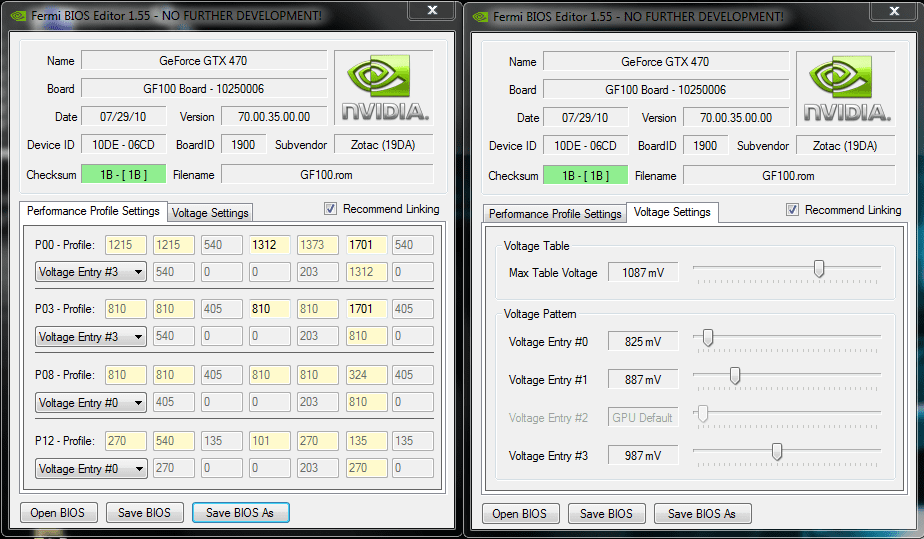Click Save BIOS As in right window

click(x=702, y=514)
